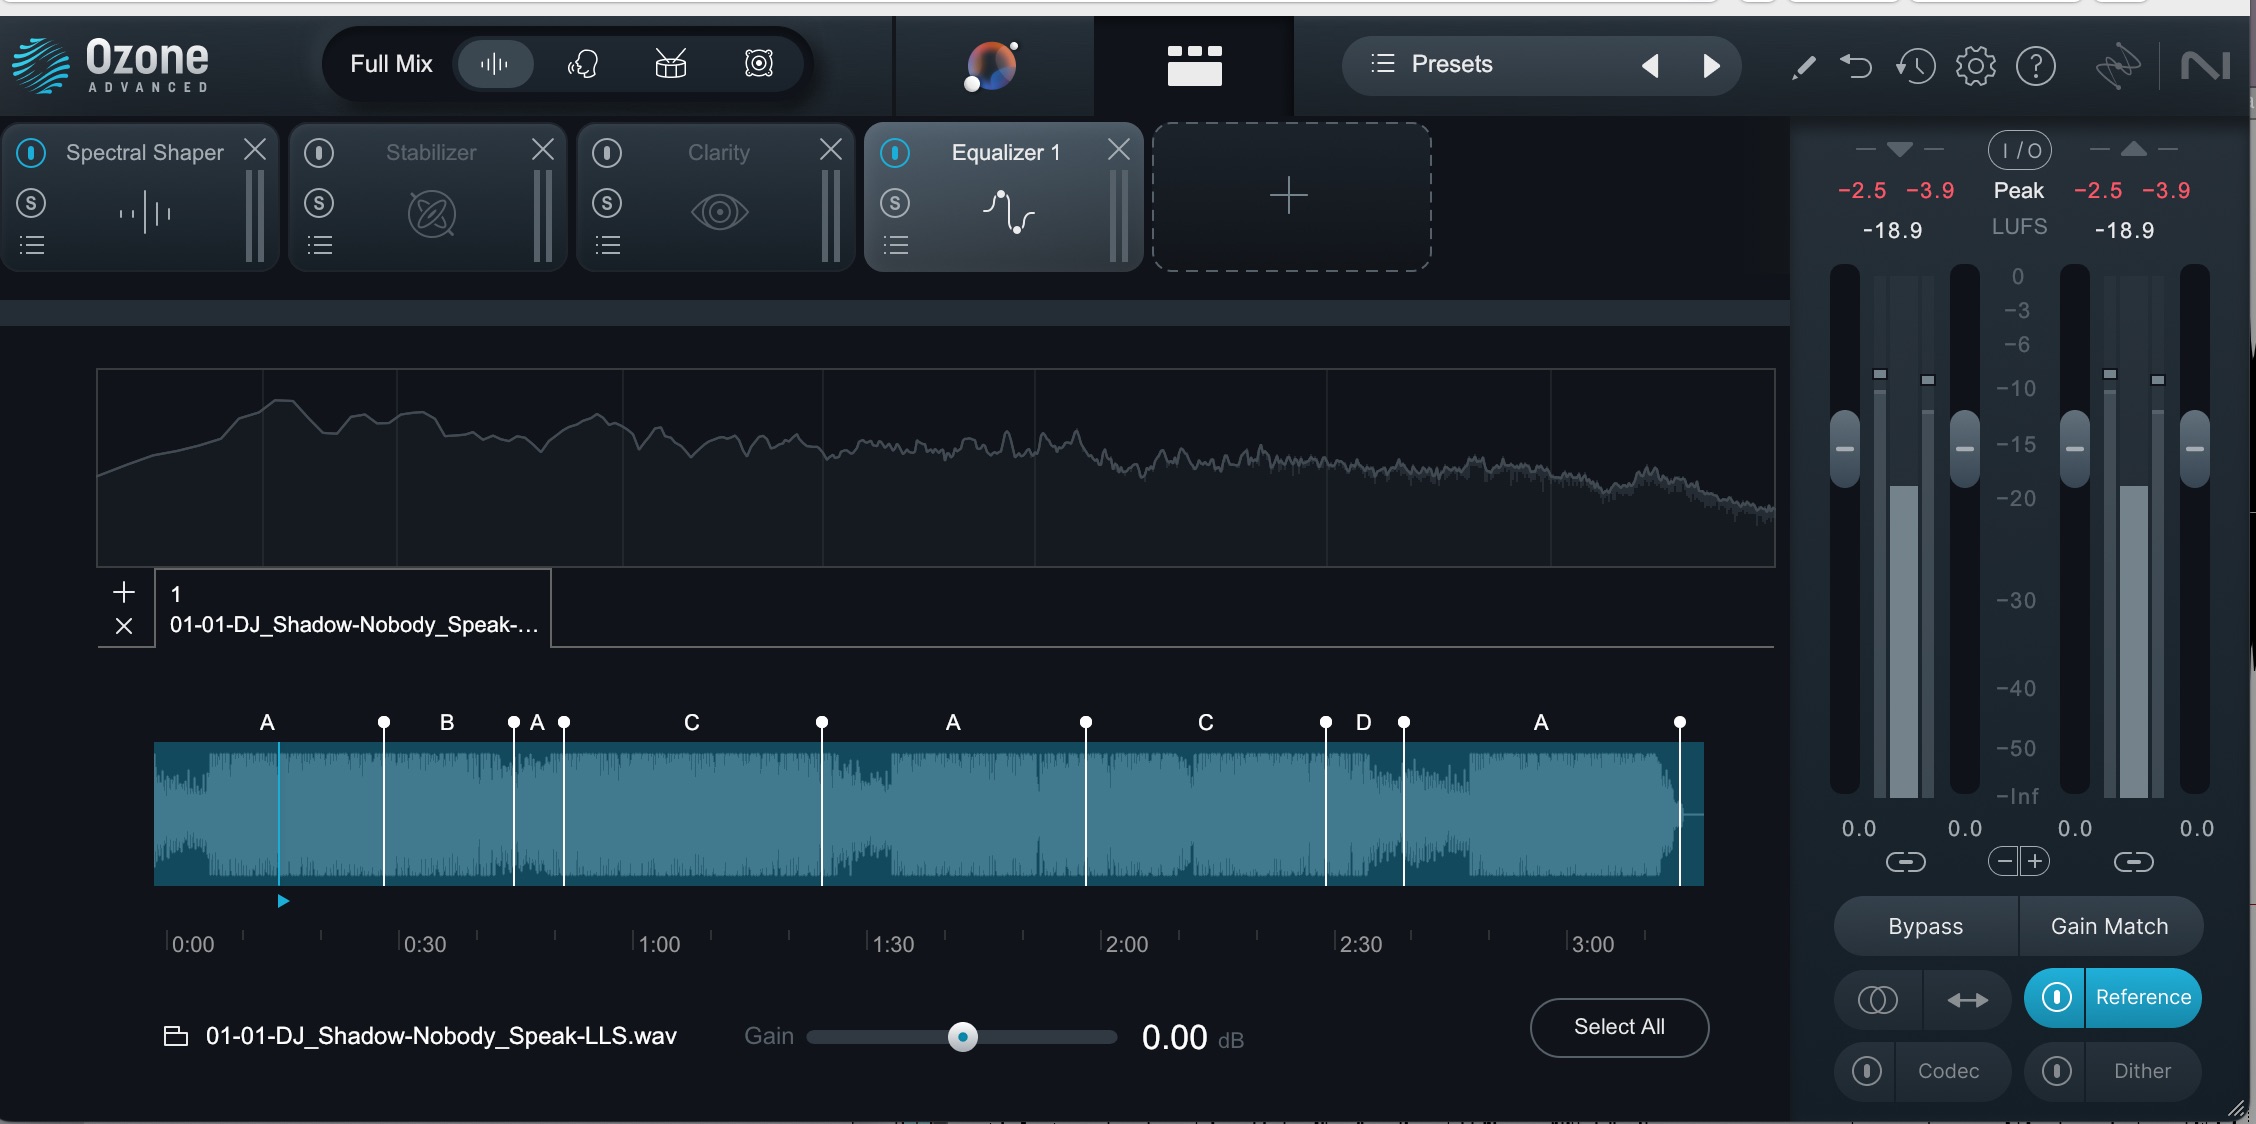Screen dimensions: 2256x1124
Task: Open Stabilizer module preset list
Action: tap(320, 245)
